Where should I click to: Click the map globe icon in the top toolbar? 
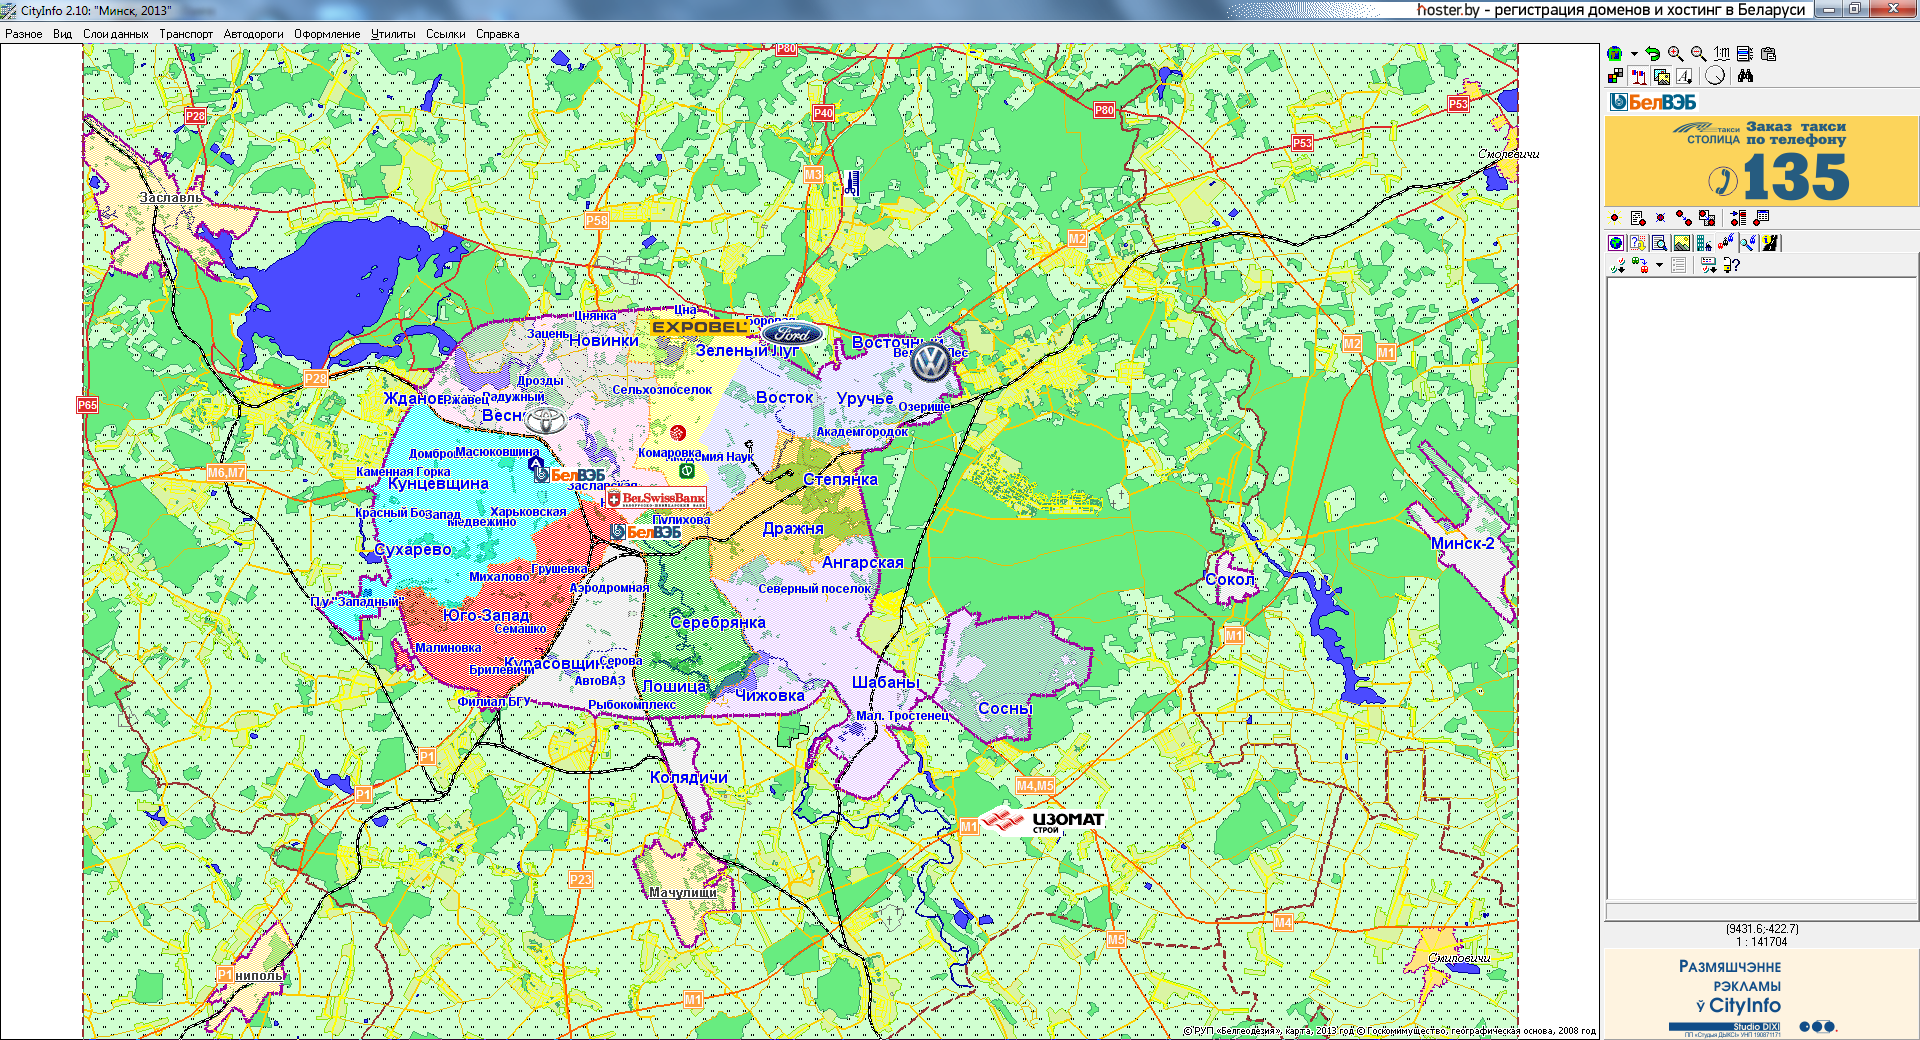pyautogui.click(x=1614, y=54)
